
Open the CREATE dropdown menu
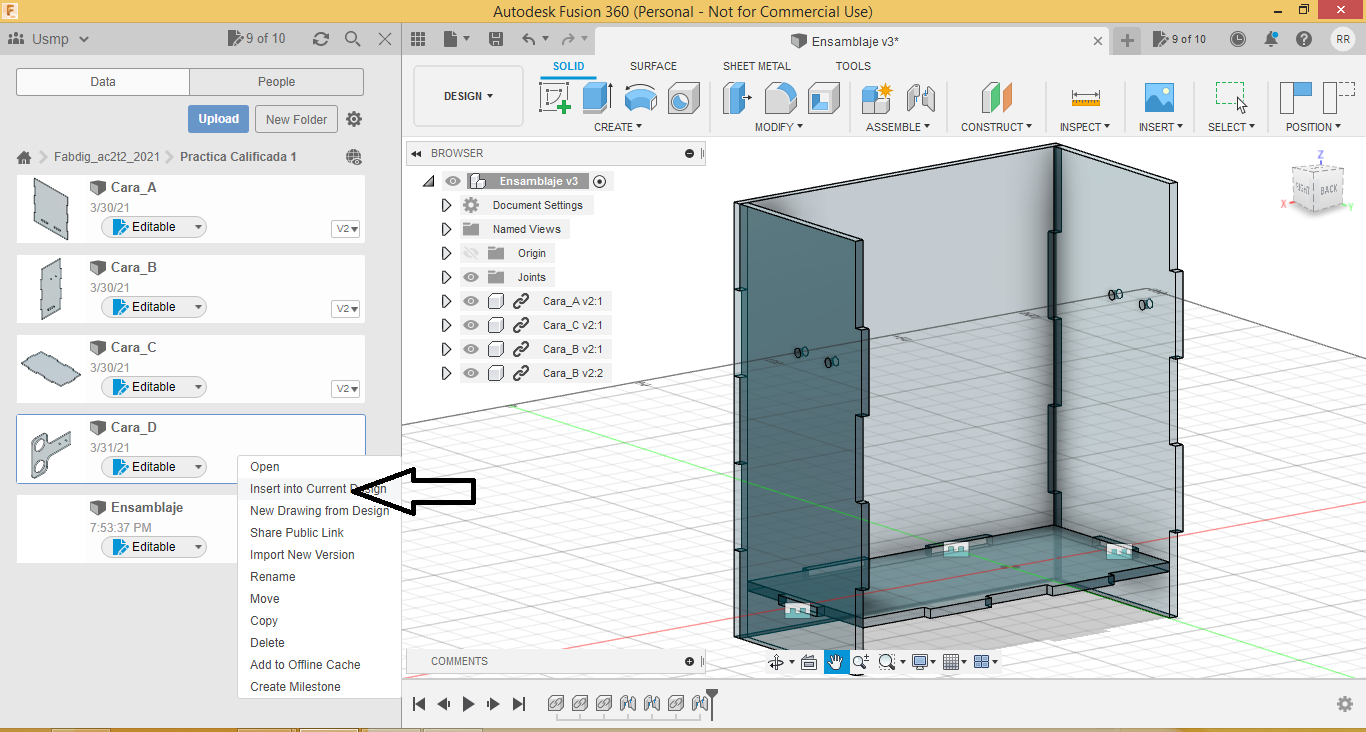pyautogui.click(x=618, y=127)
